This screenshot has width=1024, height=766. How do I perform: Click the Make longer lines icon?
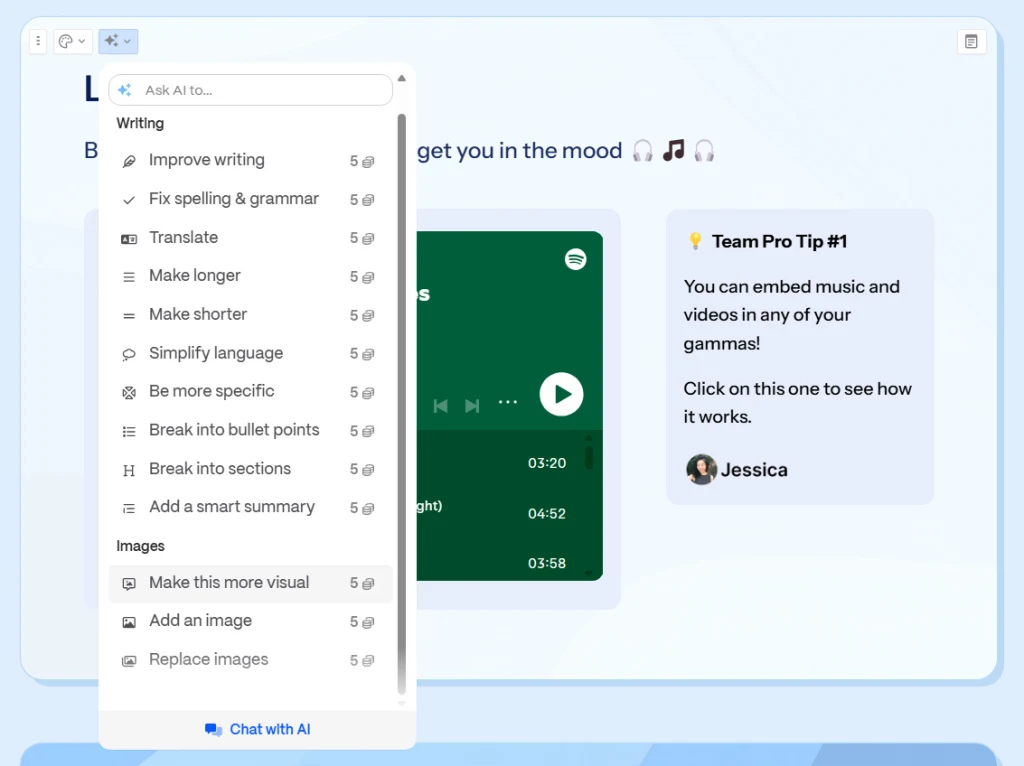129,277
